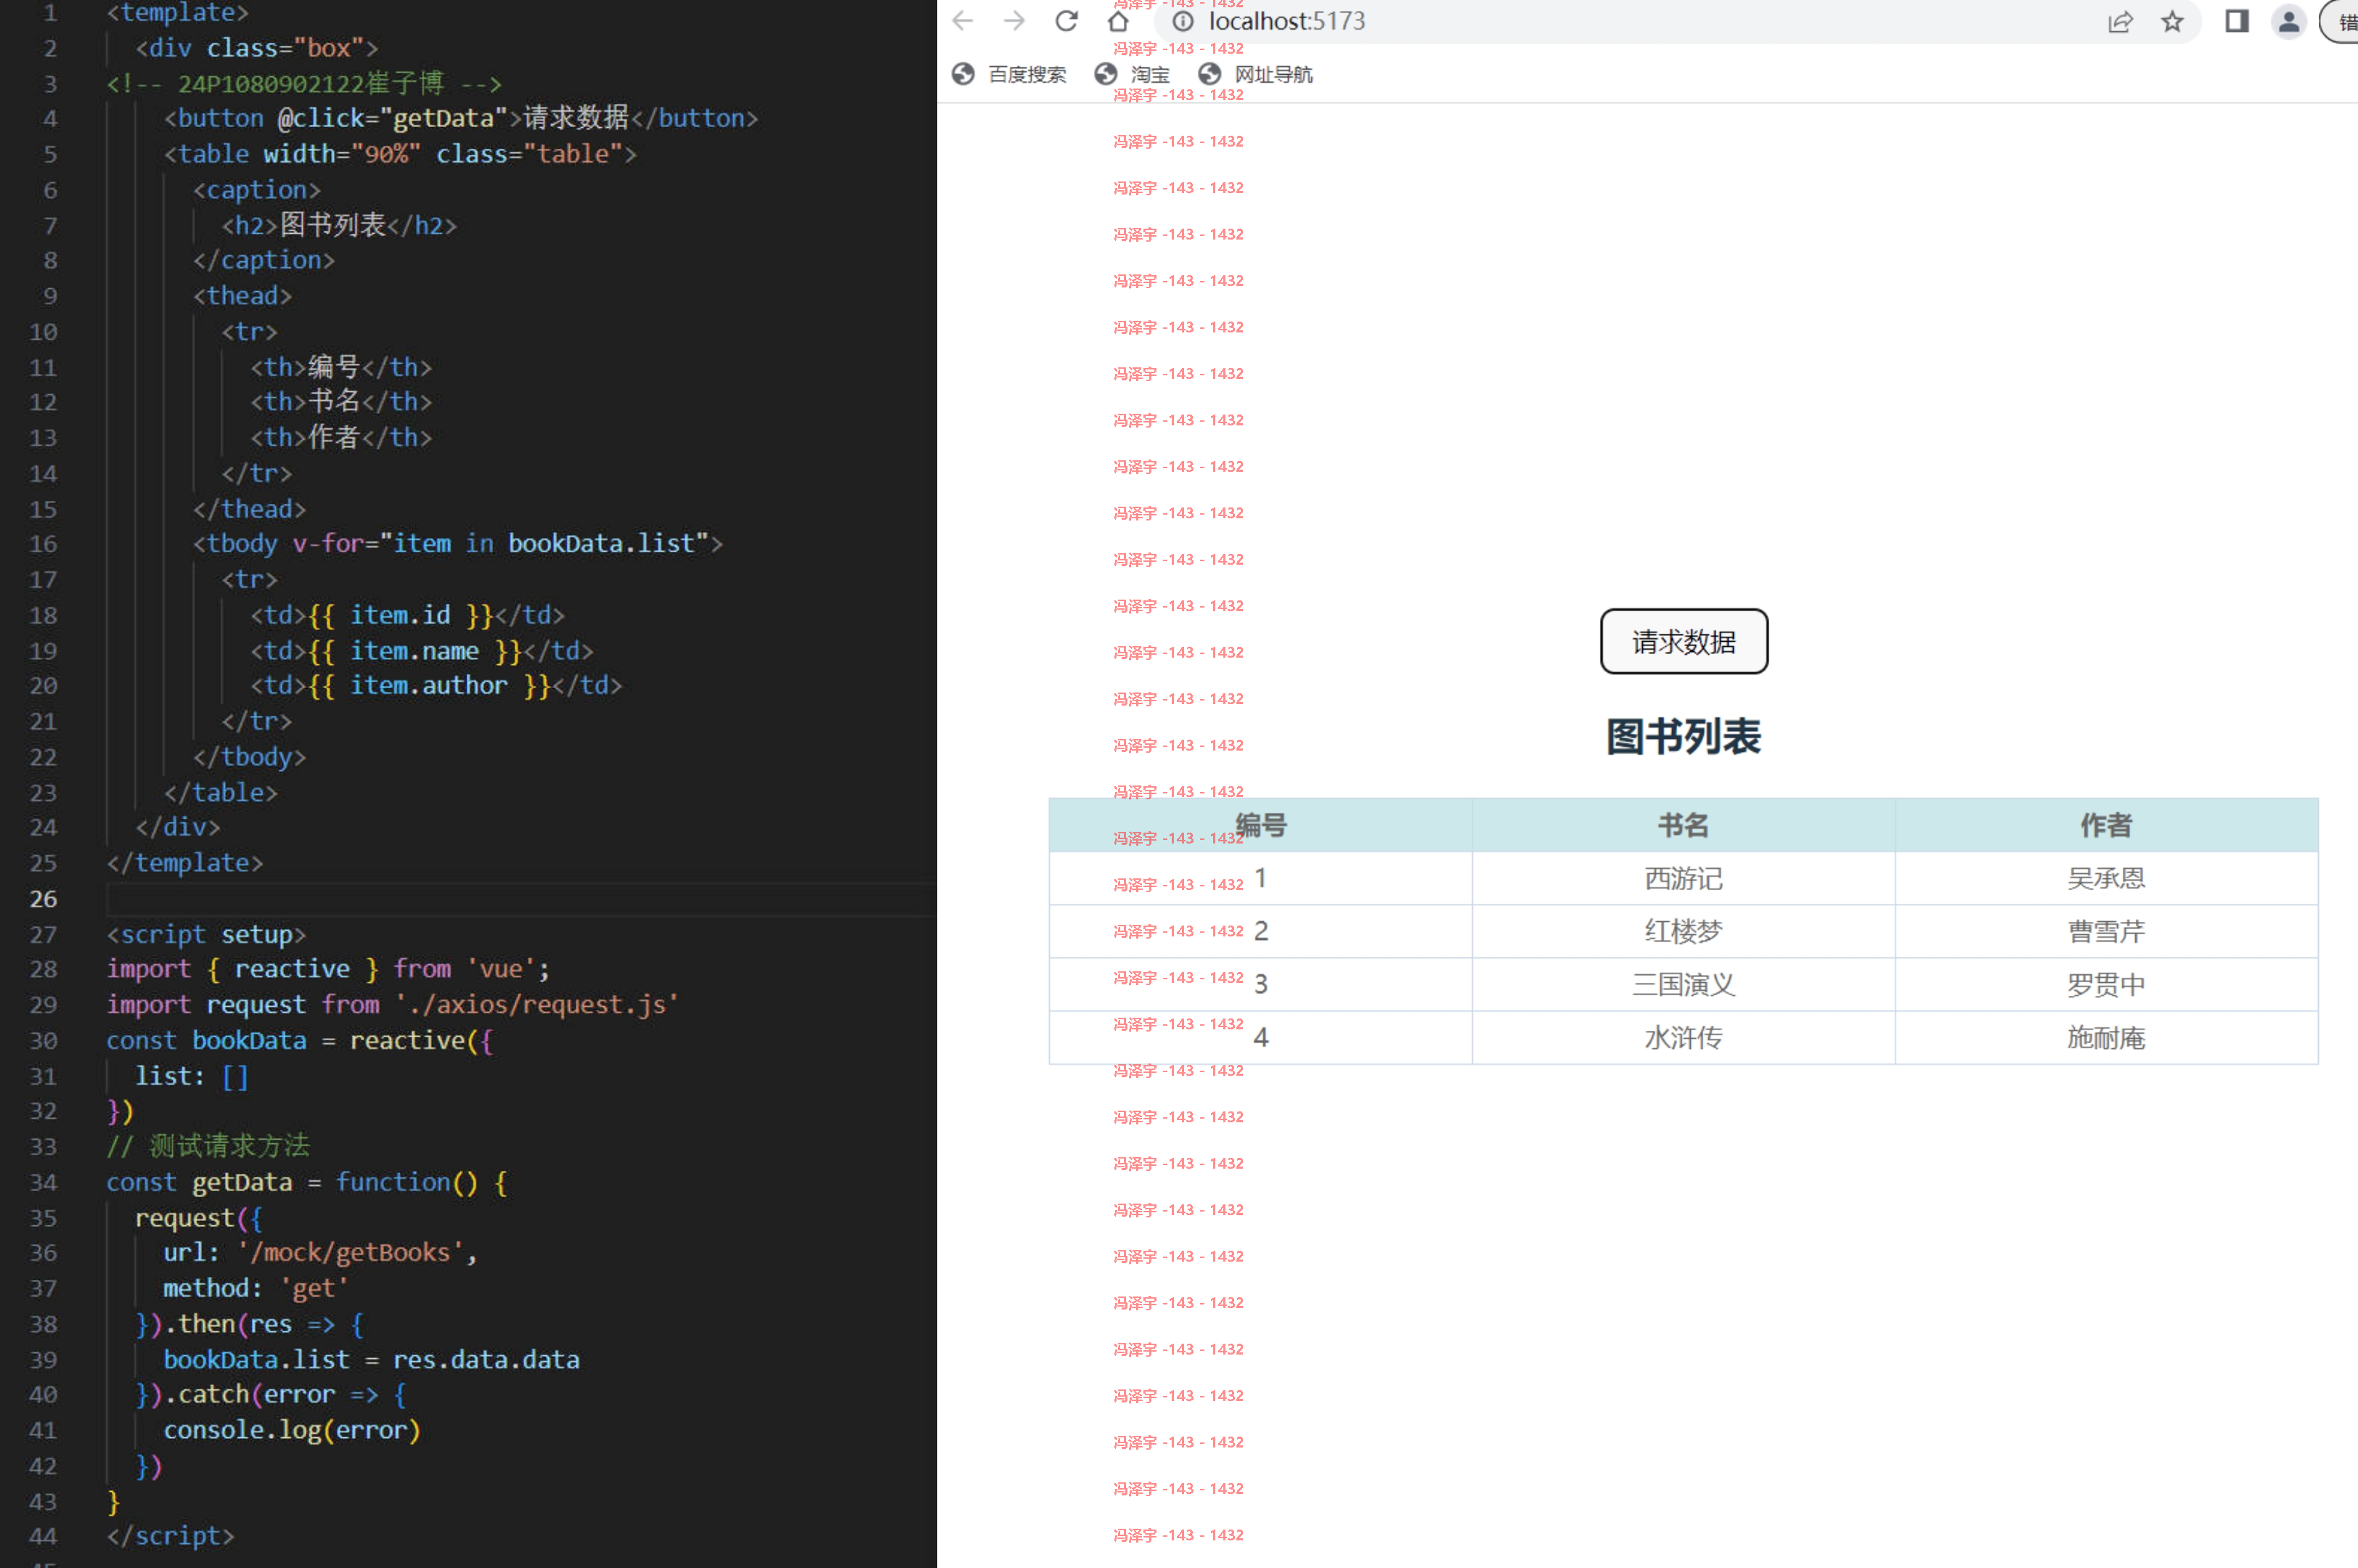2358x1568 pixels.
Task: Click method: 'get' line in code
Action: pyautogui.click(x=256, y=1289)
